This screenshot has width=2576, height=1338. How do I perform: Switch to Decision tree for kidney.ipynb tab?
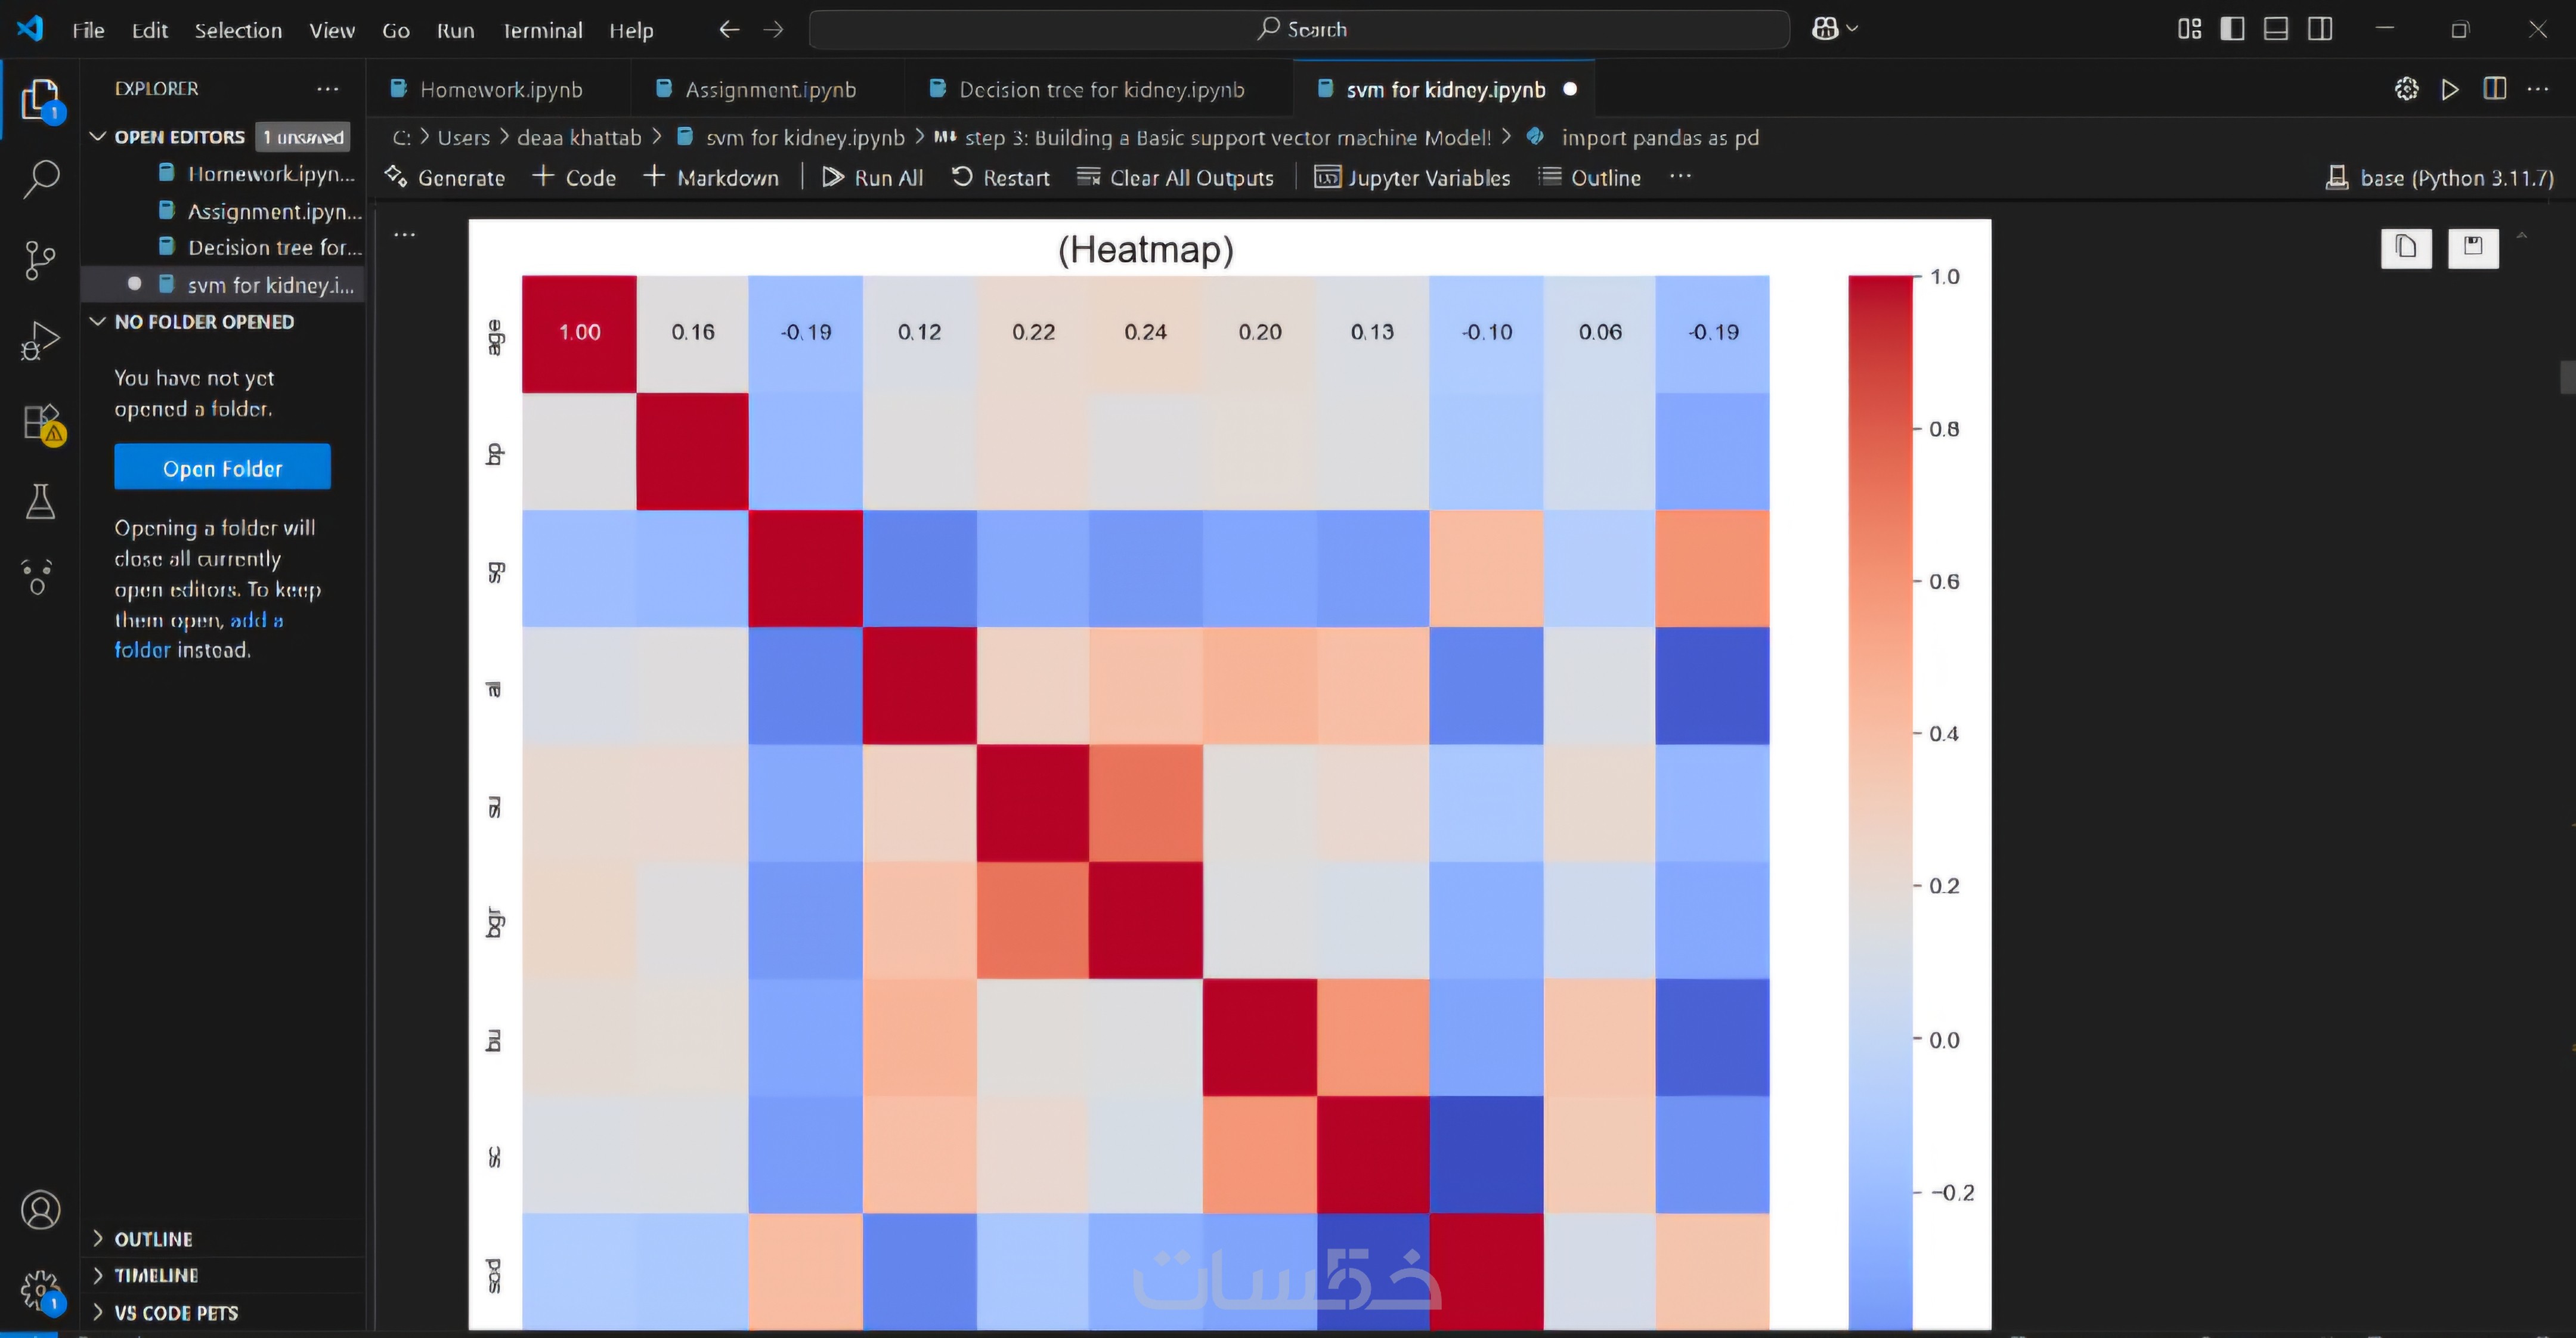tap(1101, 90)
